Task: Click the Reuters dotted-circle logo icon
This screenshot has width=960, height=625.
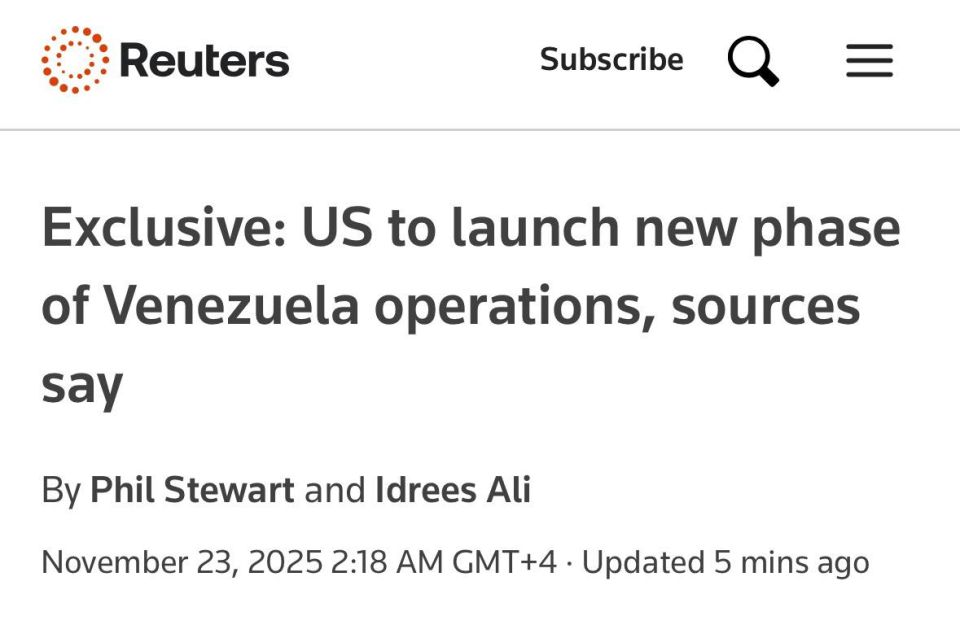Action: coord(74,60)
